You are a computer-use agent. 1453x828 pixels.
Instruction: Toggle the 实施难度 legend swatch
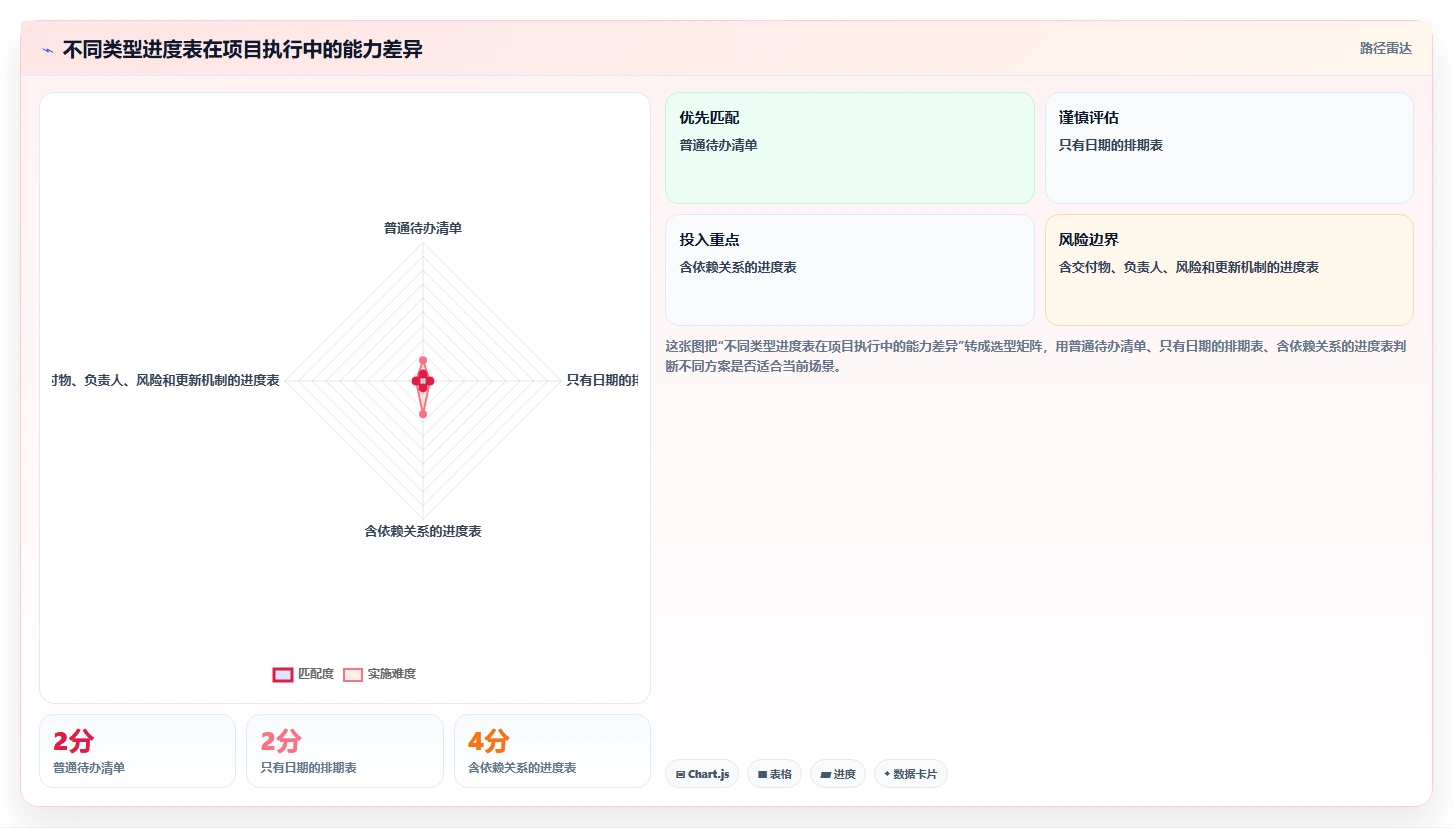352,674
